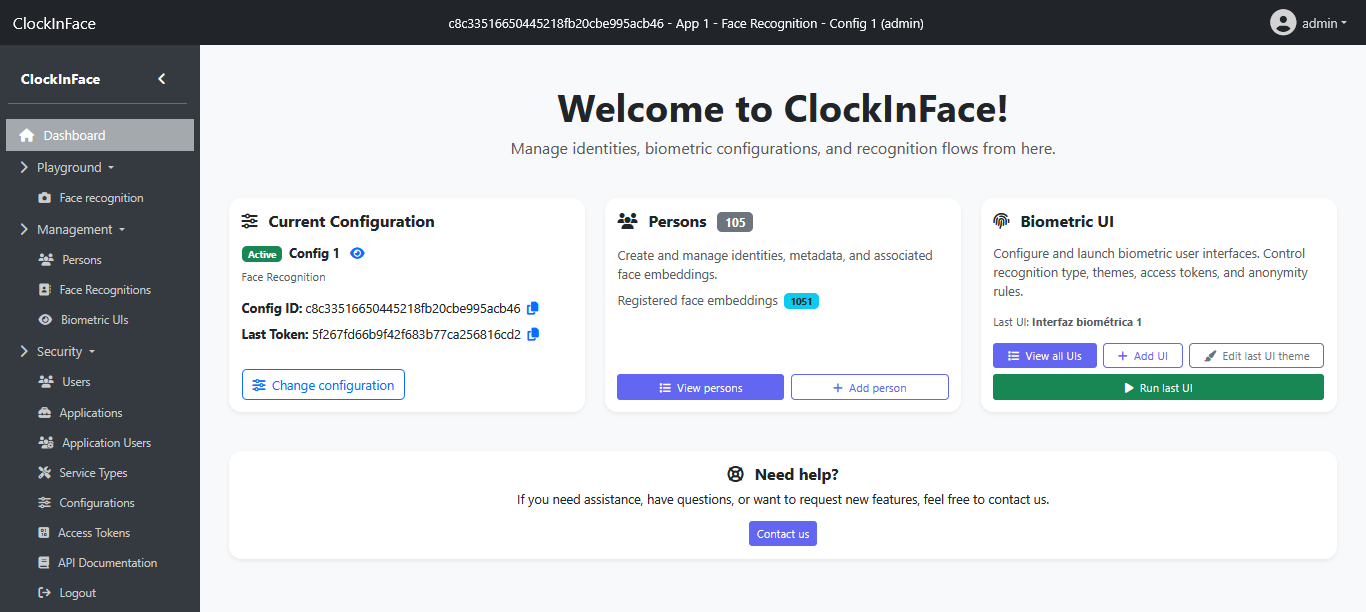1366x612 pixels.
Task: Run the last biometric UI
Action: coord(1158,388)
